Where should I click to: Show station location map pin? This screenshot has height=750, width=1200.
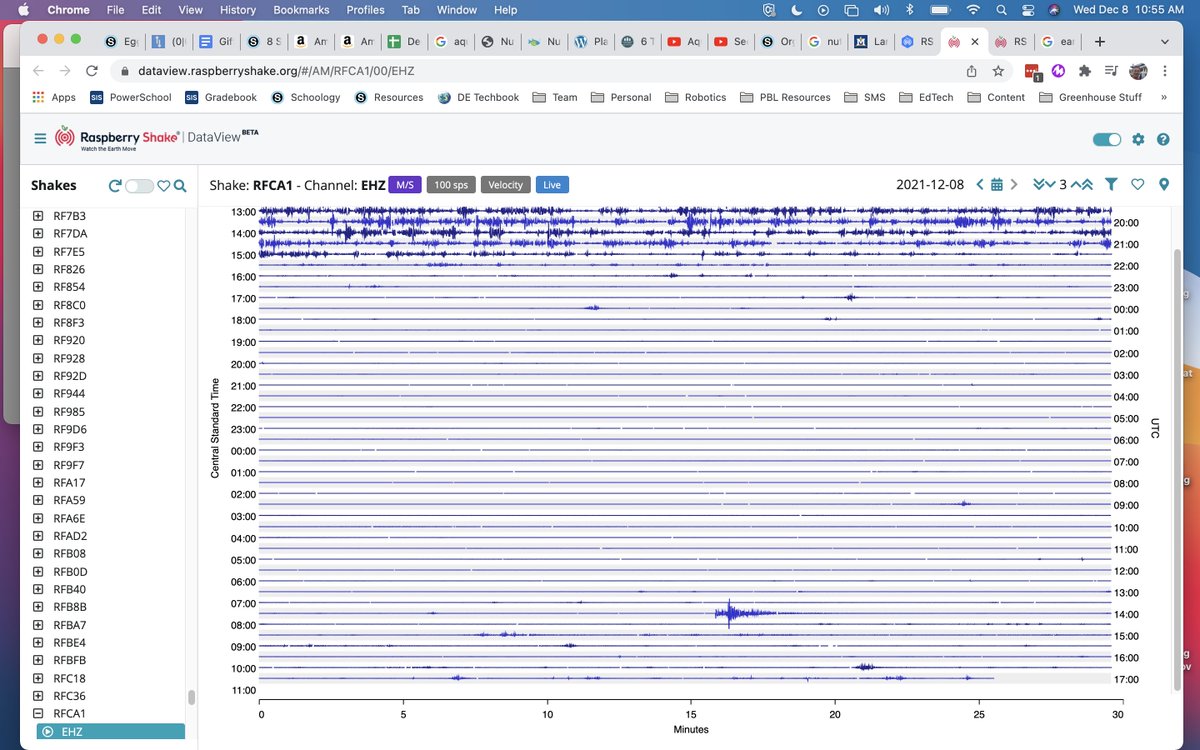tap(1163, 185)
